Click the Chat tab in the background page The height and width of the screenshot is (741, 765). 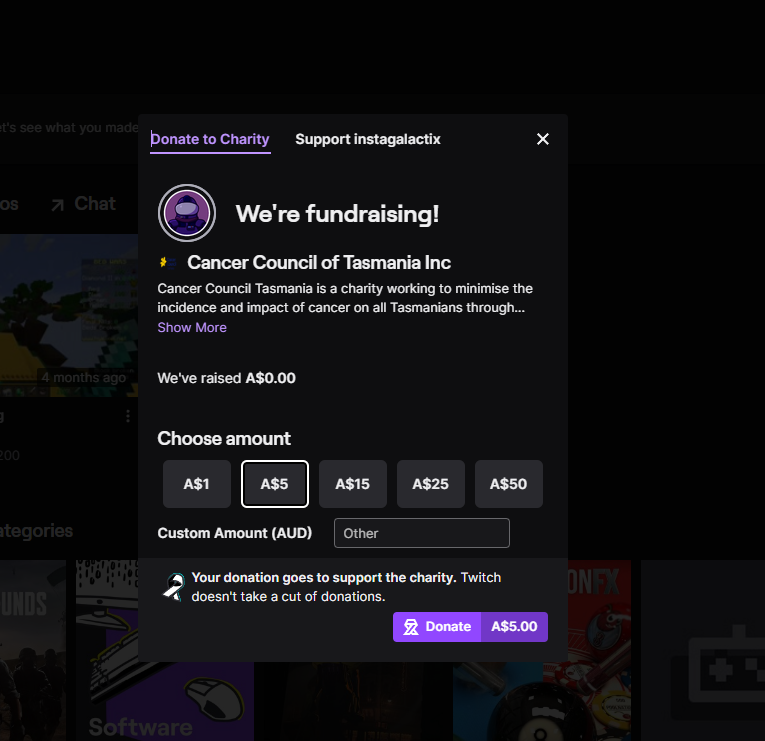95,204
